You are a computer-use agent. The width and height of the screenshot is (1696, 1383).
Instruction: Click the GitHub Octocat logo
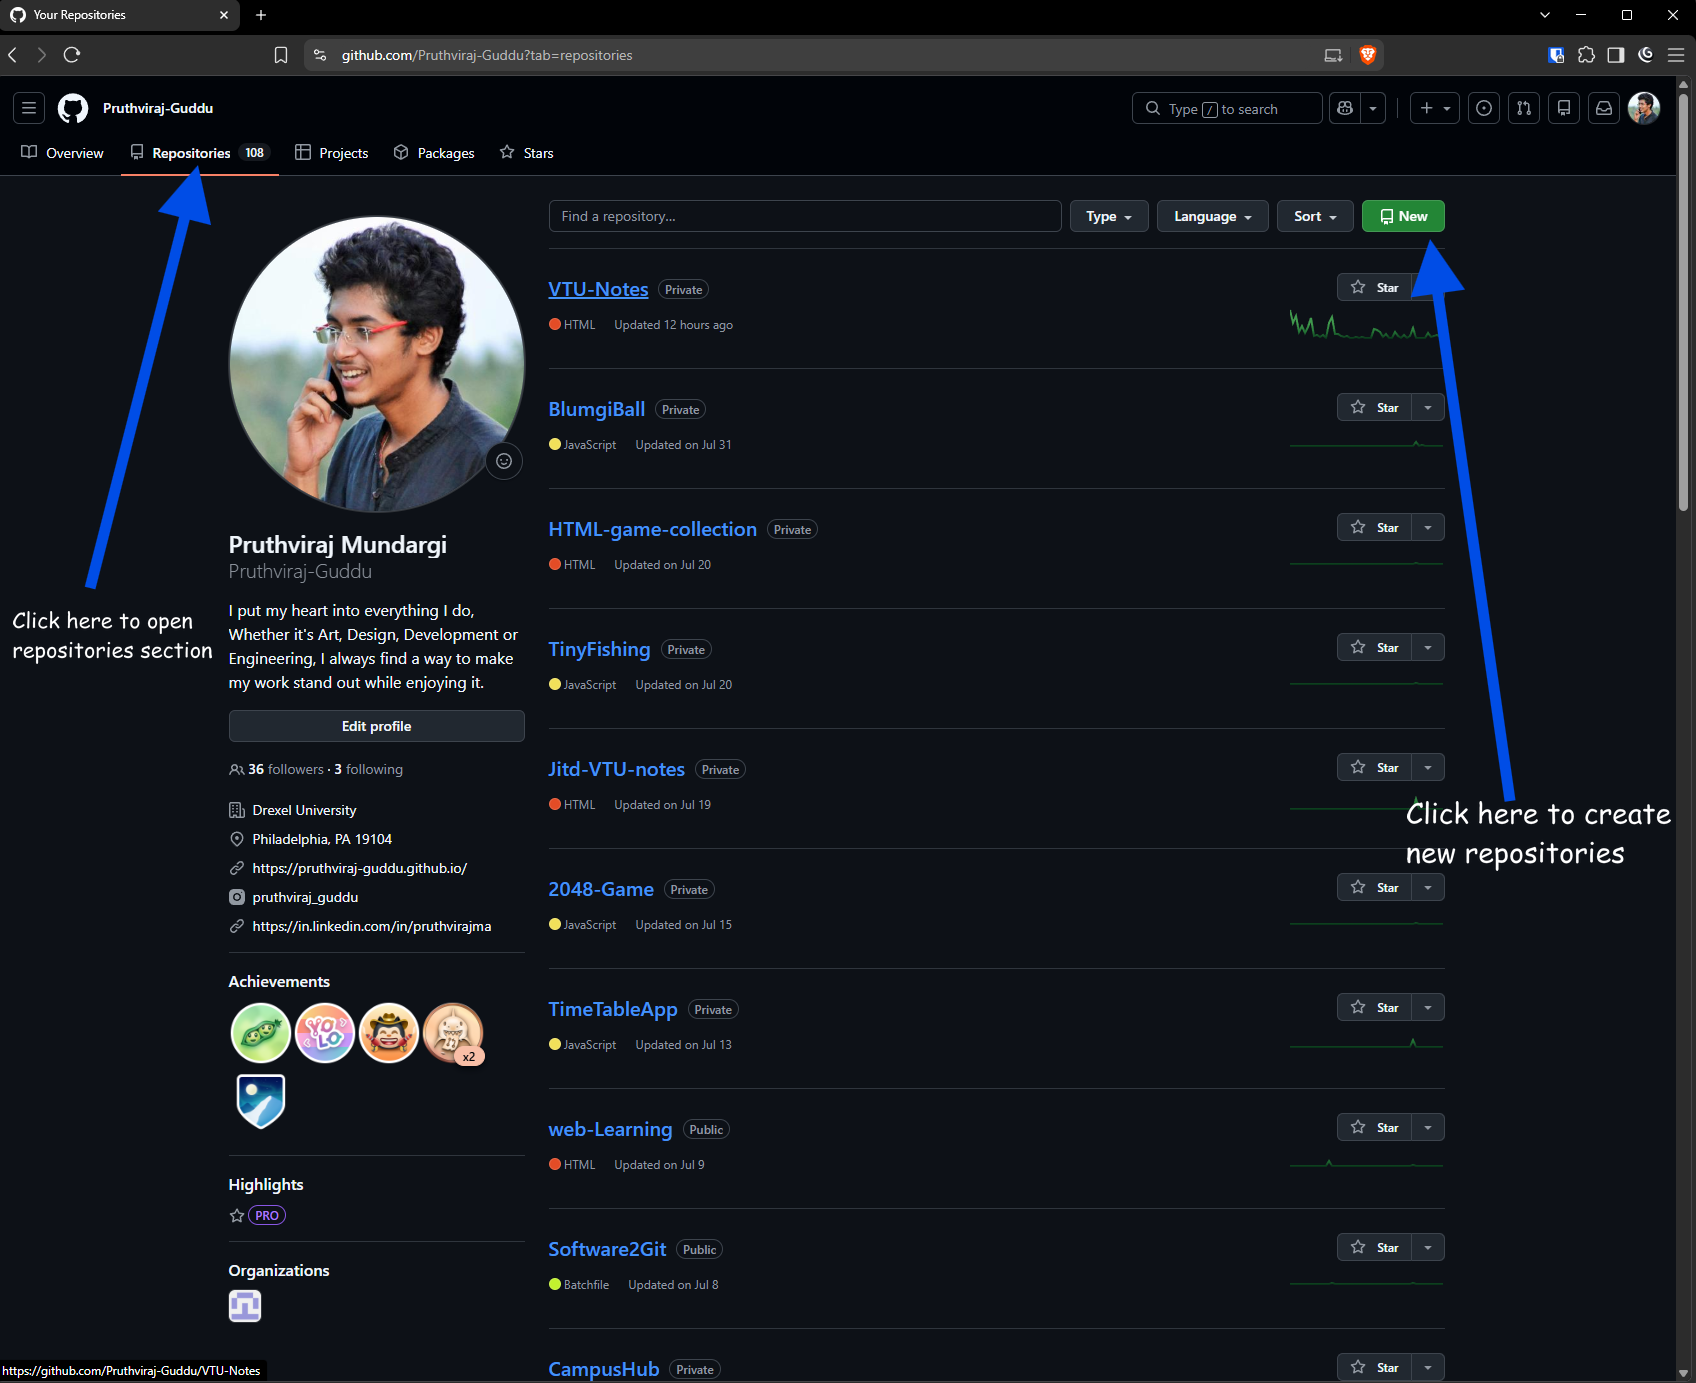(x=73, y=108)
